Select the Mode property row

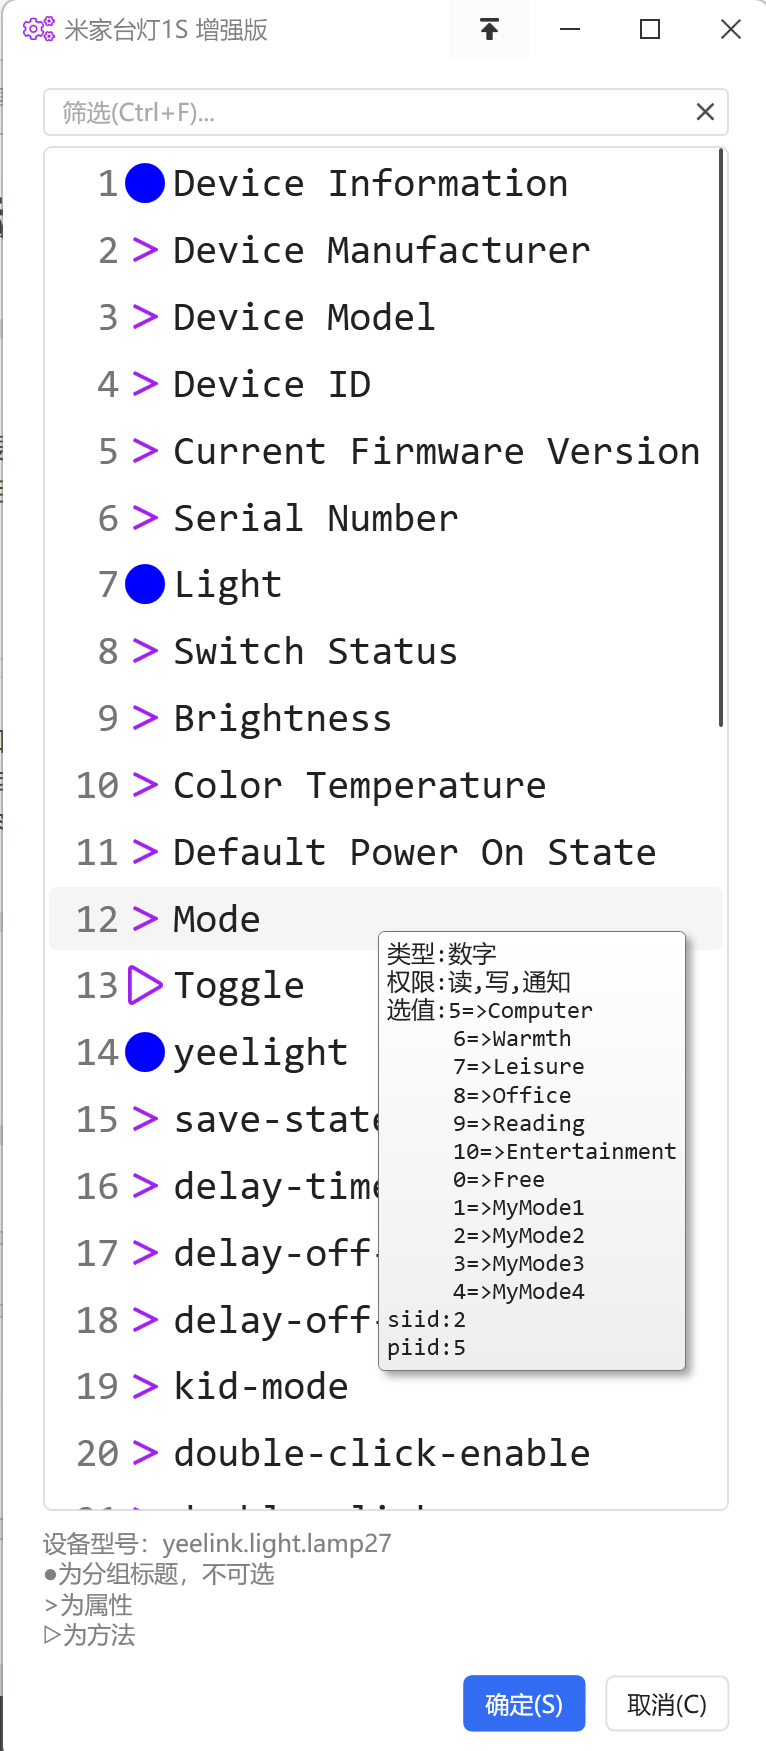tap(385, 919)
